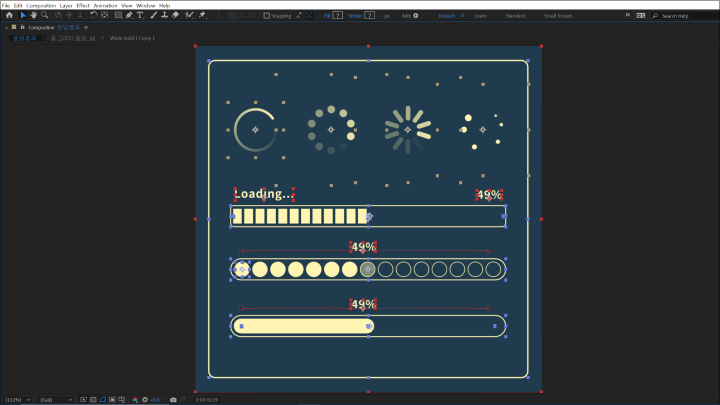Click the Add shape attribute button
720x405 pixels.
click(x=416, y=16)
